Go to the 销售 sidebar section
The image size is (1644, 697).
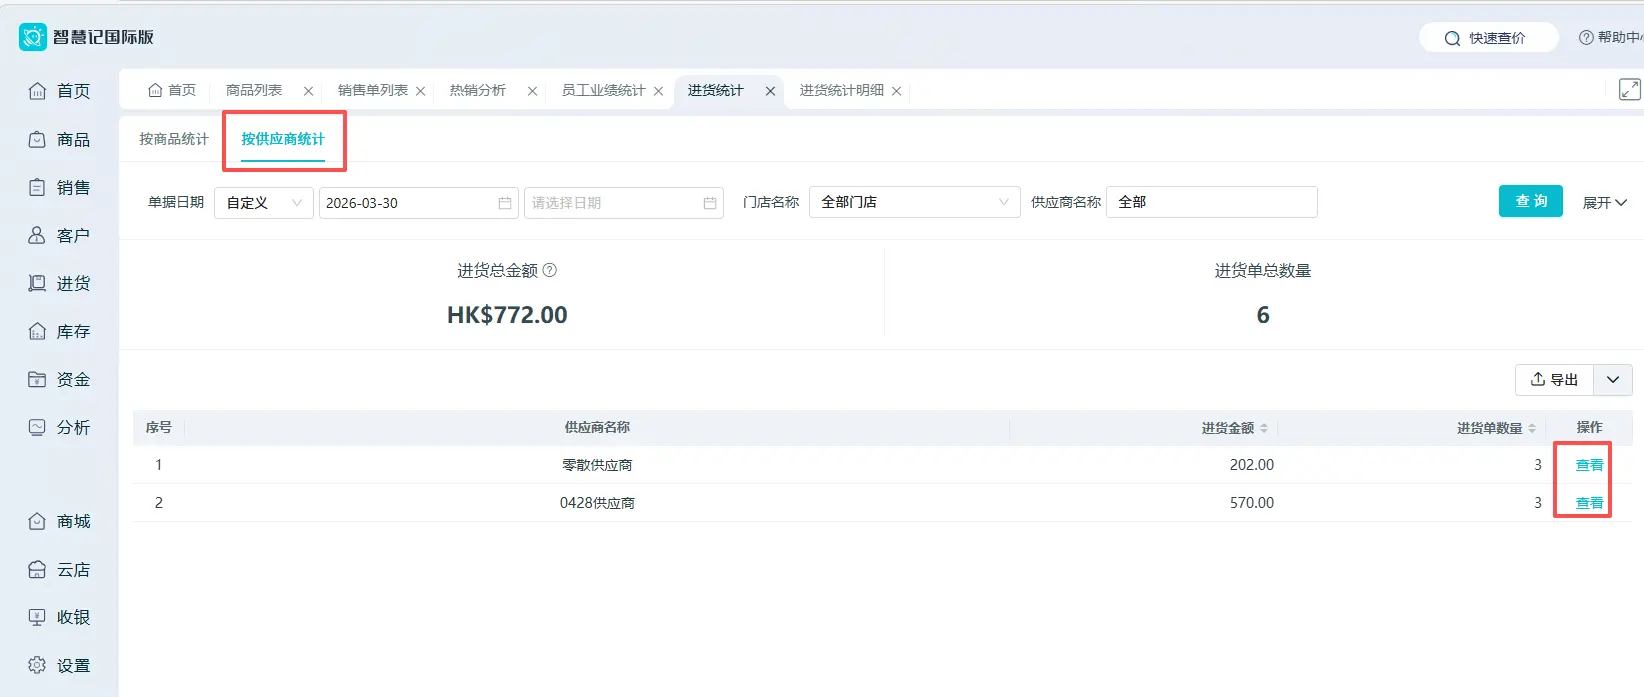[59, 187]
